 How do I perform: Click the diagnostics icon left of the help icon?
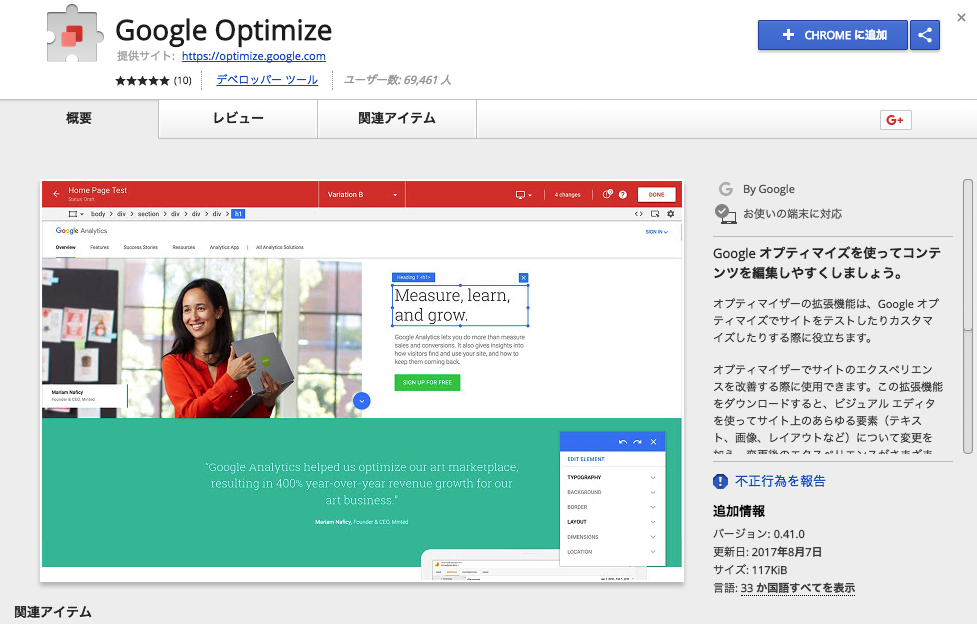pyautogui.click(x=608, y=194)
